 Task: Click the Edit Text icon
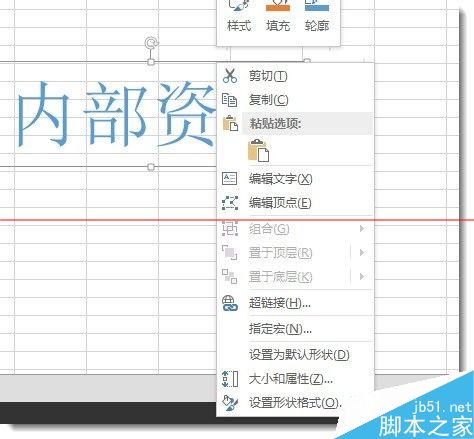(230, 179)
